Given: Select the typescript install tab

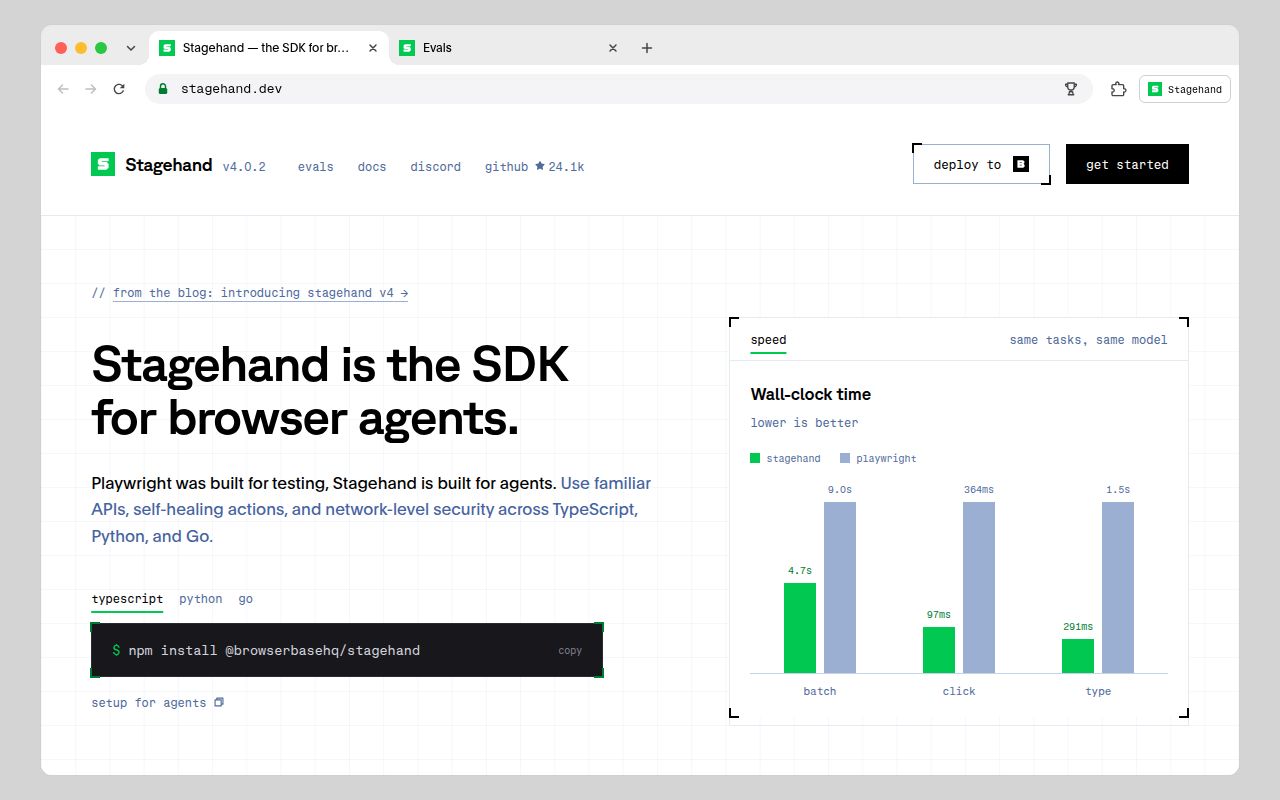Looking at the screenshot, I should pyautogui.click(x=127, y=599).
